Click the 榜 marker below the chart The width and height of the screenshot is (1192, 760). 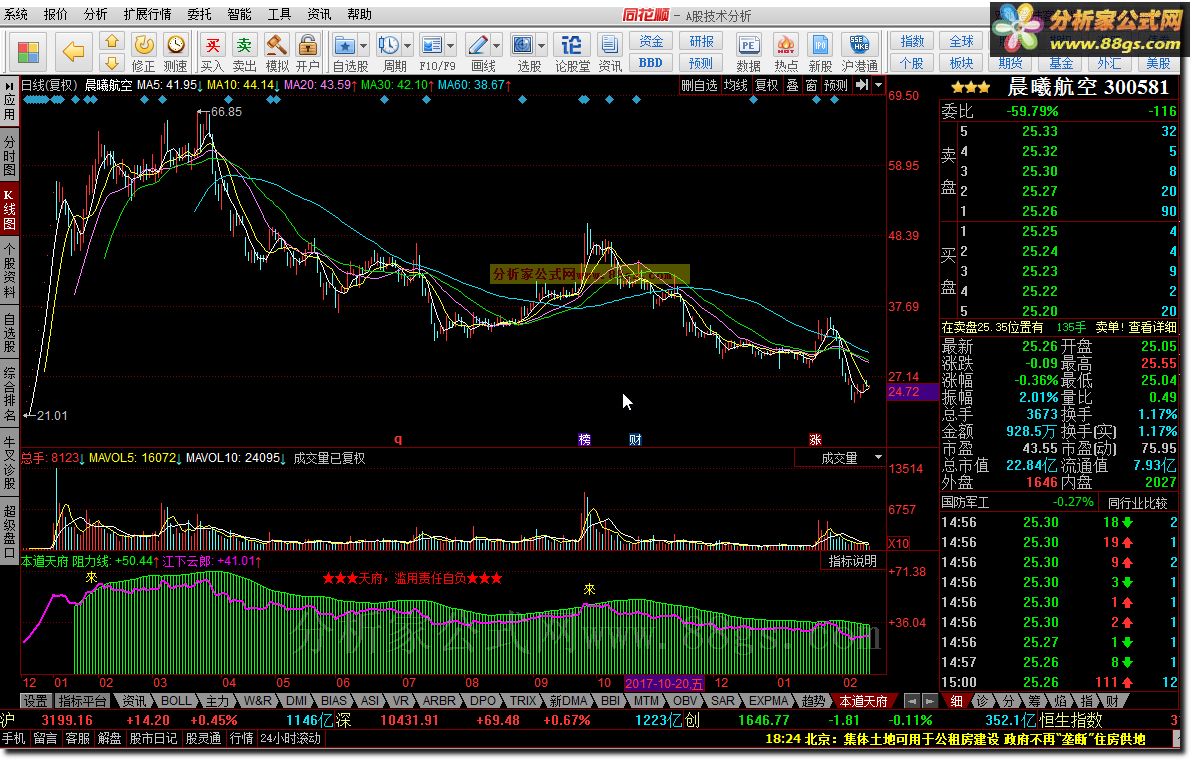coord(584,439)
